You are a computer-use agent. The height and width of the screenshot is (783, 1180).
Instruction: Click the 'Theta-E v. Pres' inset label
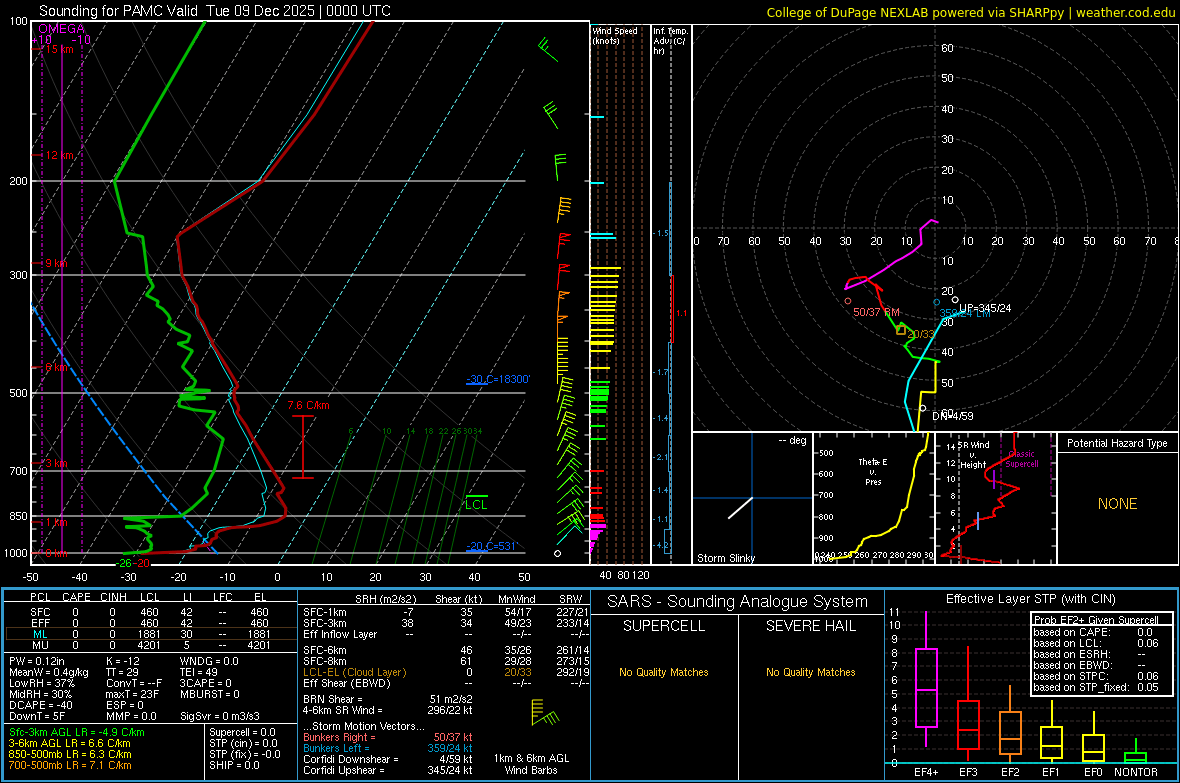pos(873,471)
